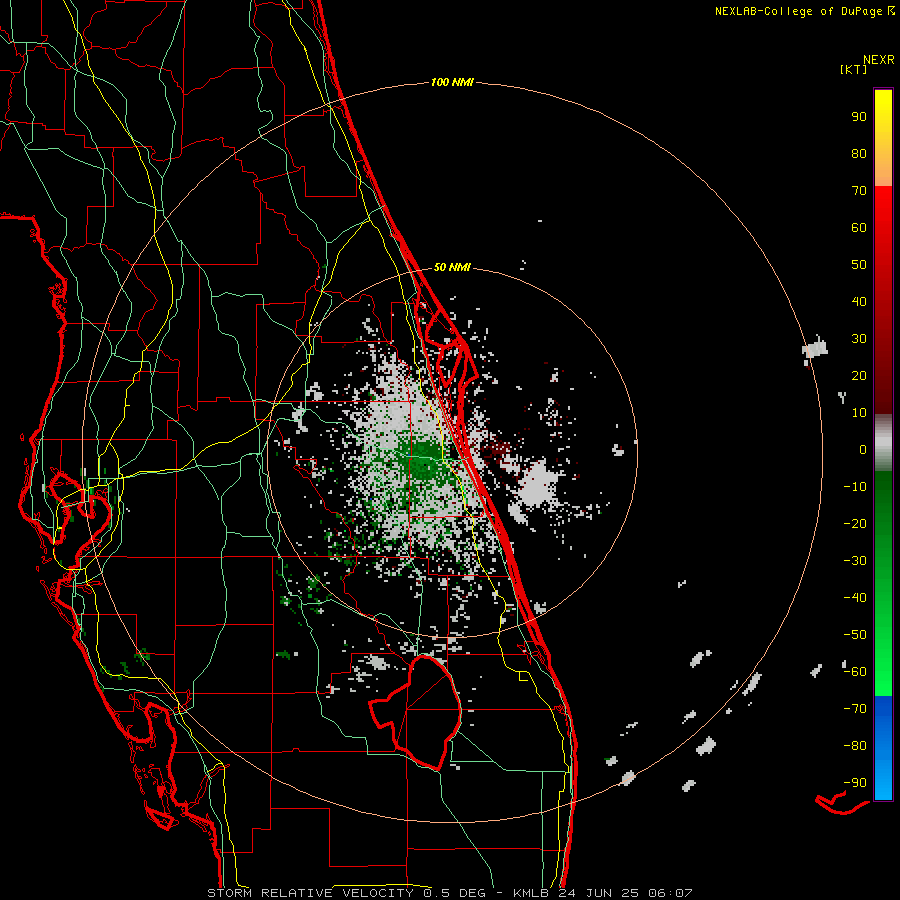Click the -40 value on the velocity scale
The width and height of the screenshot is (900, 900).
point(855,598)
